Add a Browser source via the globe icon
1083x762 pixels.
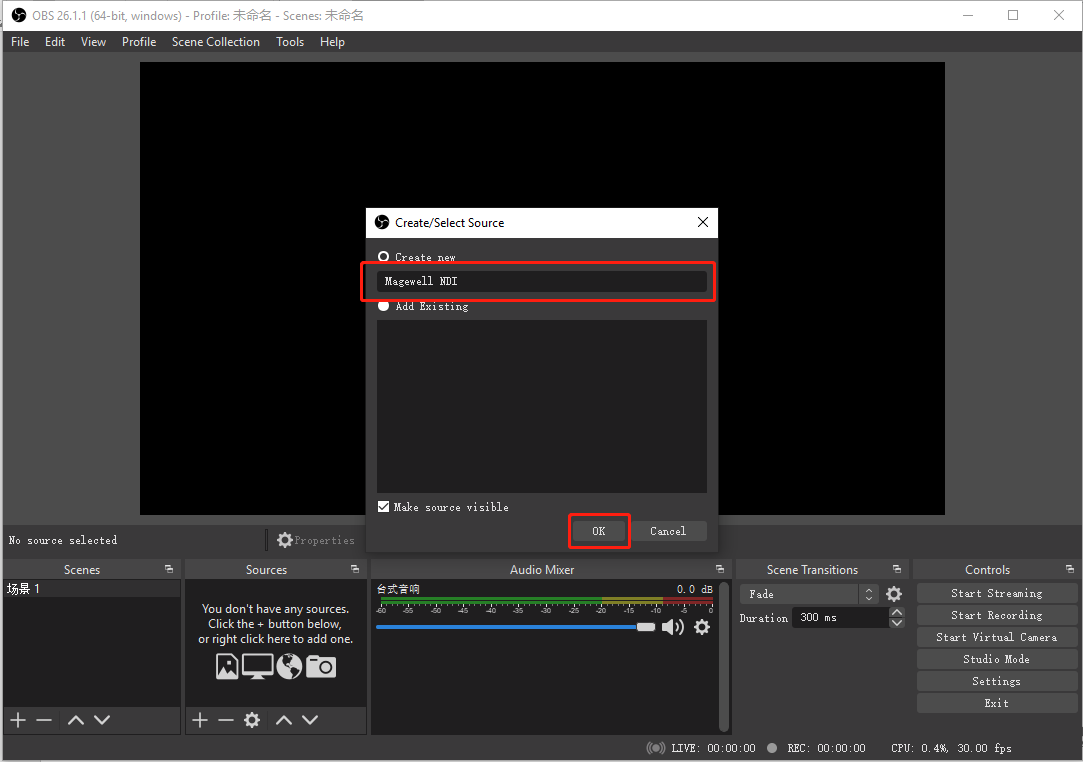click(x=289, y=665)
